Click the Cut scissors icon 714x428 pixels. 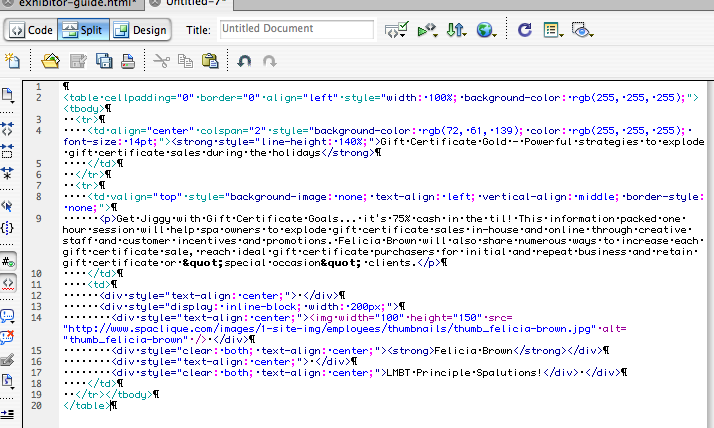159,62
